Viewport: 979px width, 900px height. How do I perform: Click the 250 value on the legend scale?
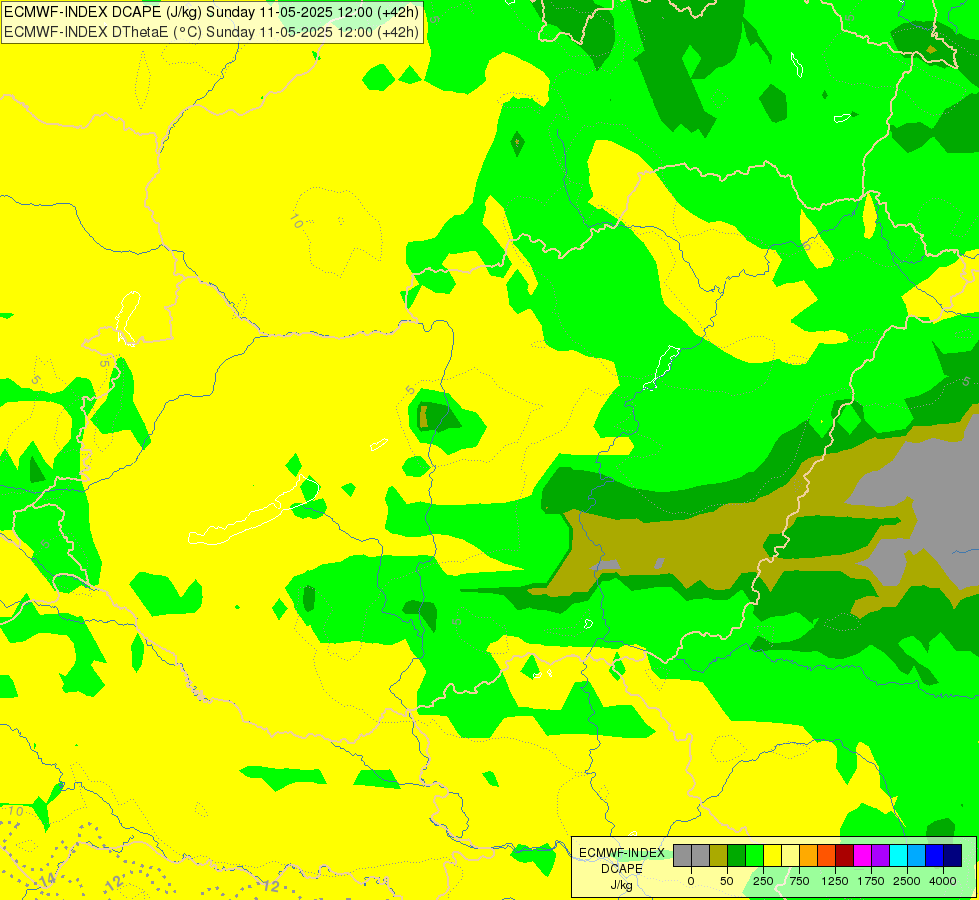[x=763, y=881]
